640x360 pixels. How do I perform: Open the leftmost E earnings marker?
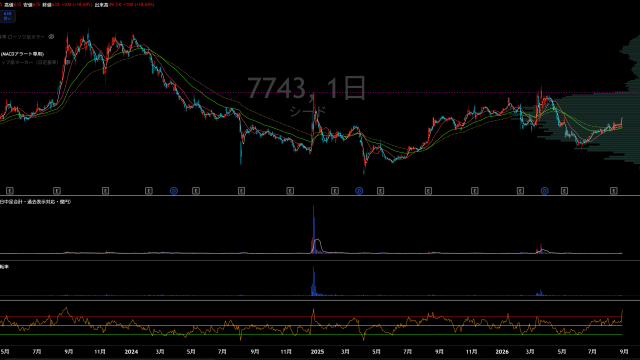coord(10,191)
